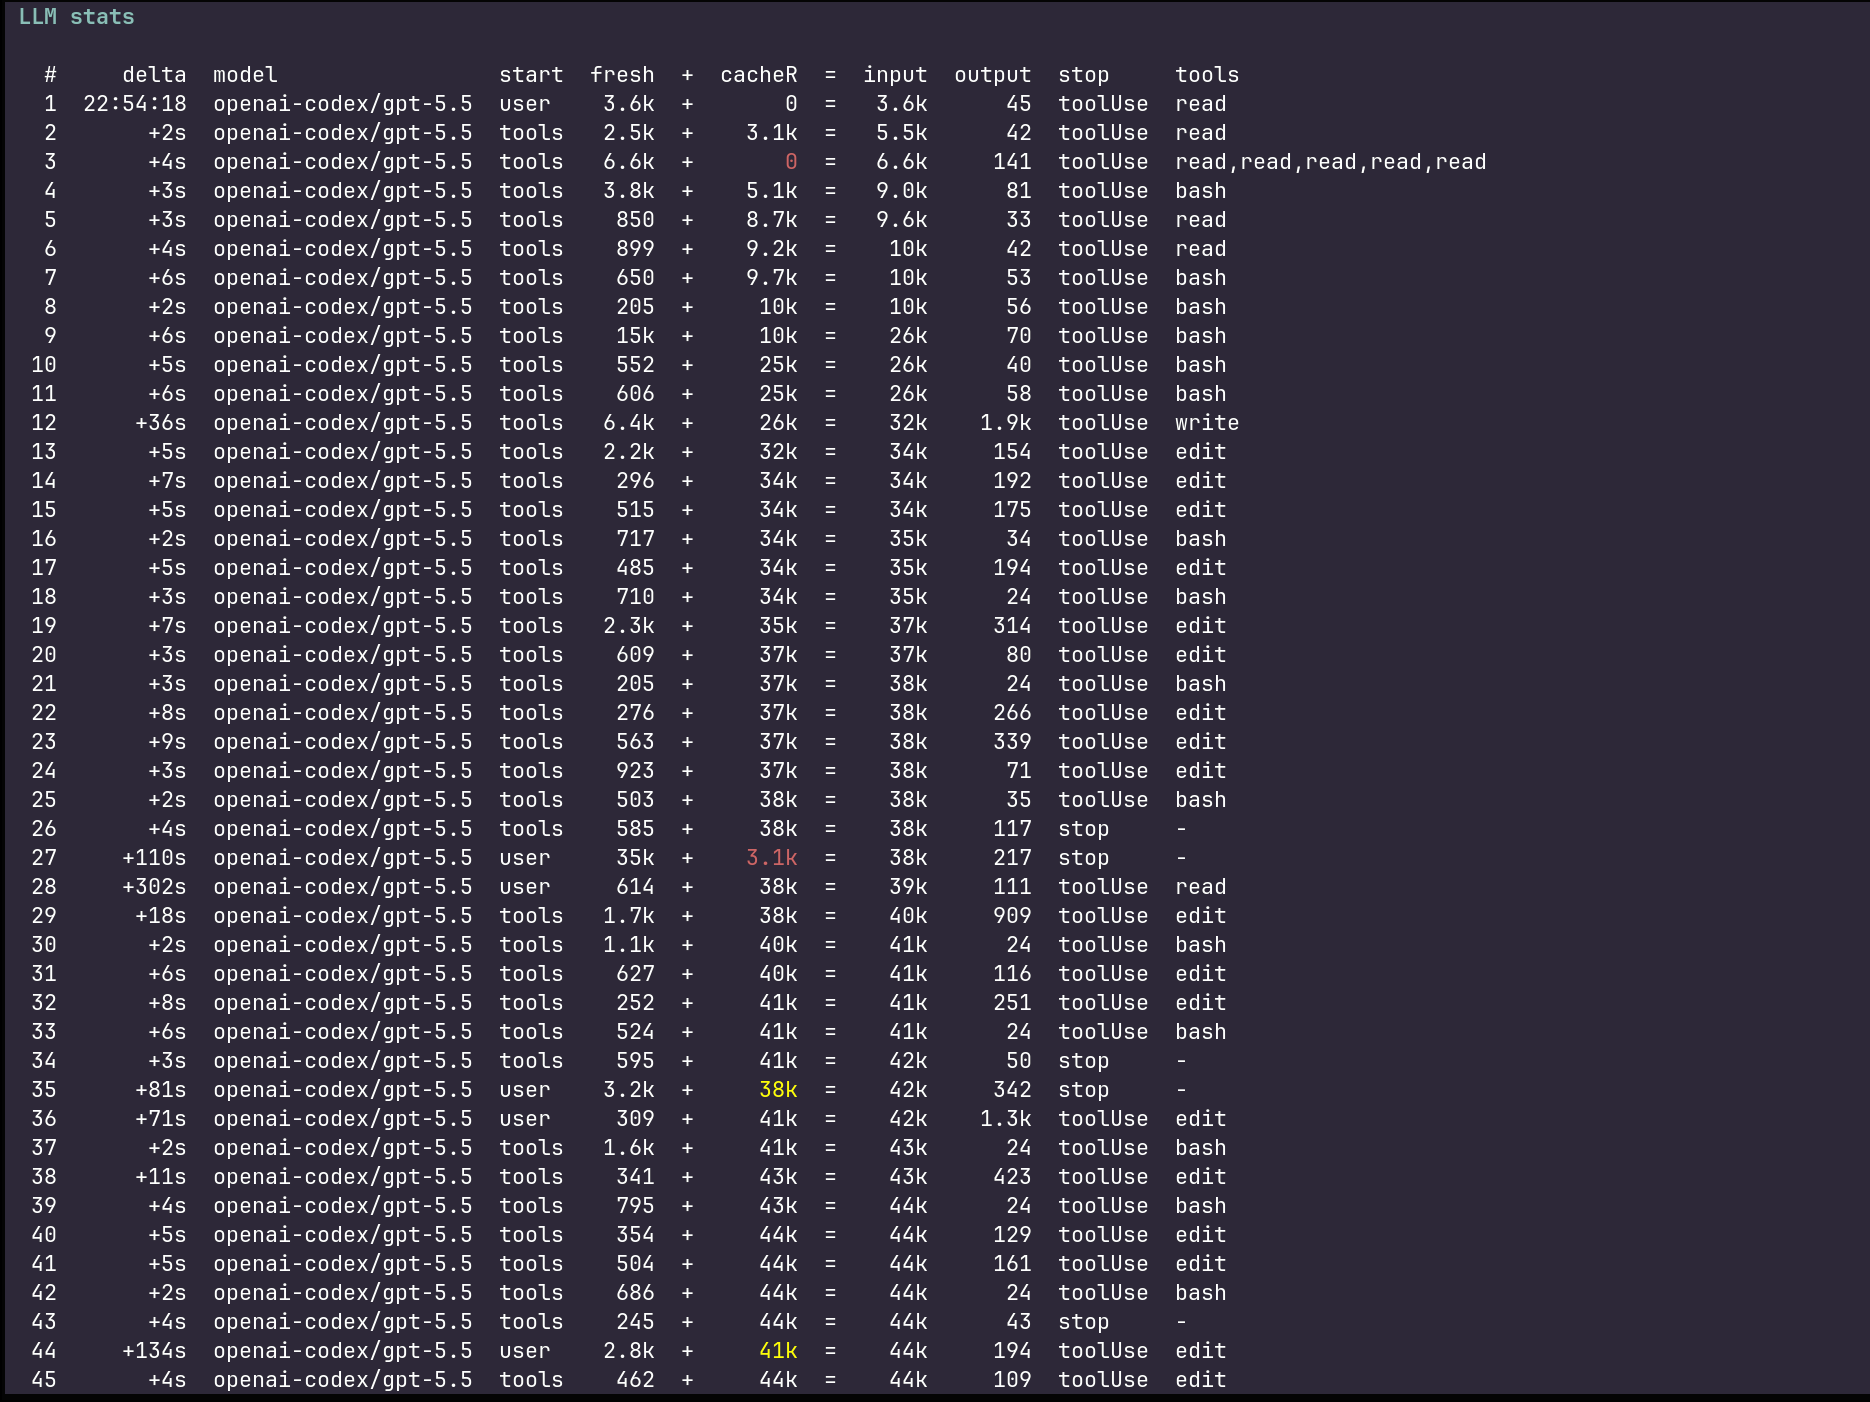The width and height of the screenshot is (1870, 1402).
Task: Click the 9.0k input value in row 4
Action: pyautogui.click(x=902, y=191)
